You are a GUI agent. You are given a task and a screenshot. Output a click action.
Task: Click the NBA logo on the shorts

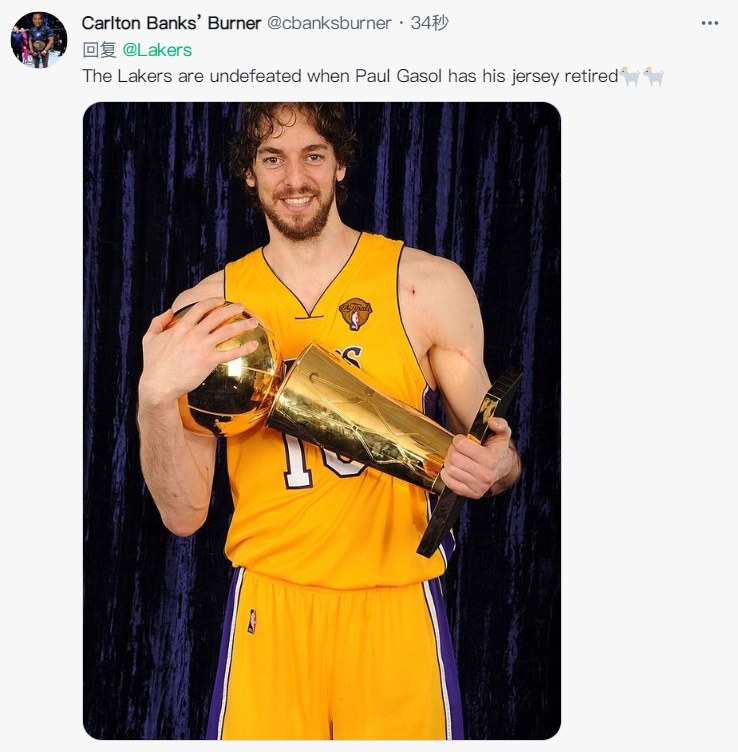click(252, 621)
